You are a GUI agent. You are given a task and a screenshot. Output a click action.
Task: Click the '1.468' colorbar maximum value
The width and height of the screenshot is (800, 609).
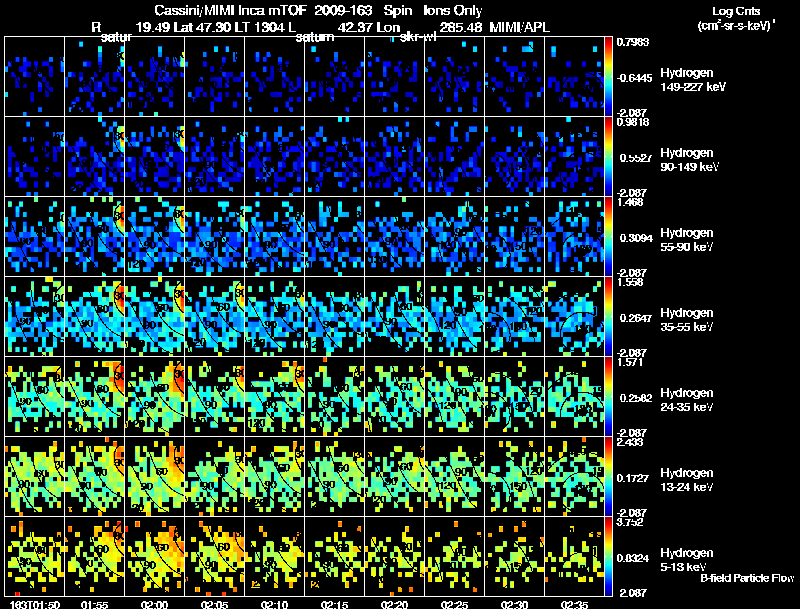630,202
